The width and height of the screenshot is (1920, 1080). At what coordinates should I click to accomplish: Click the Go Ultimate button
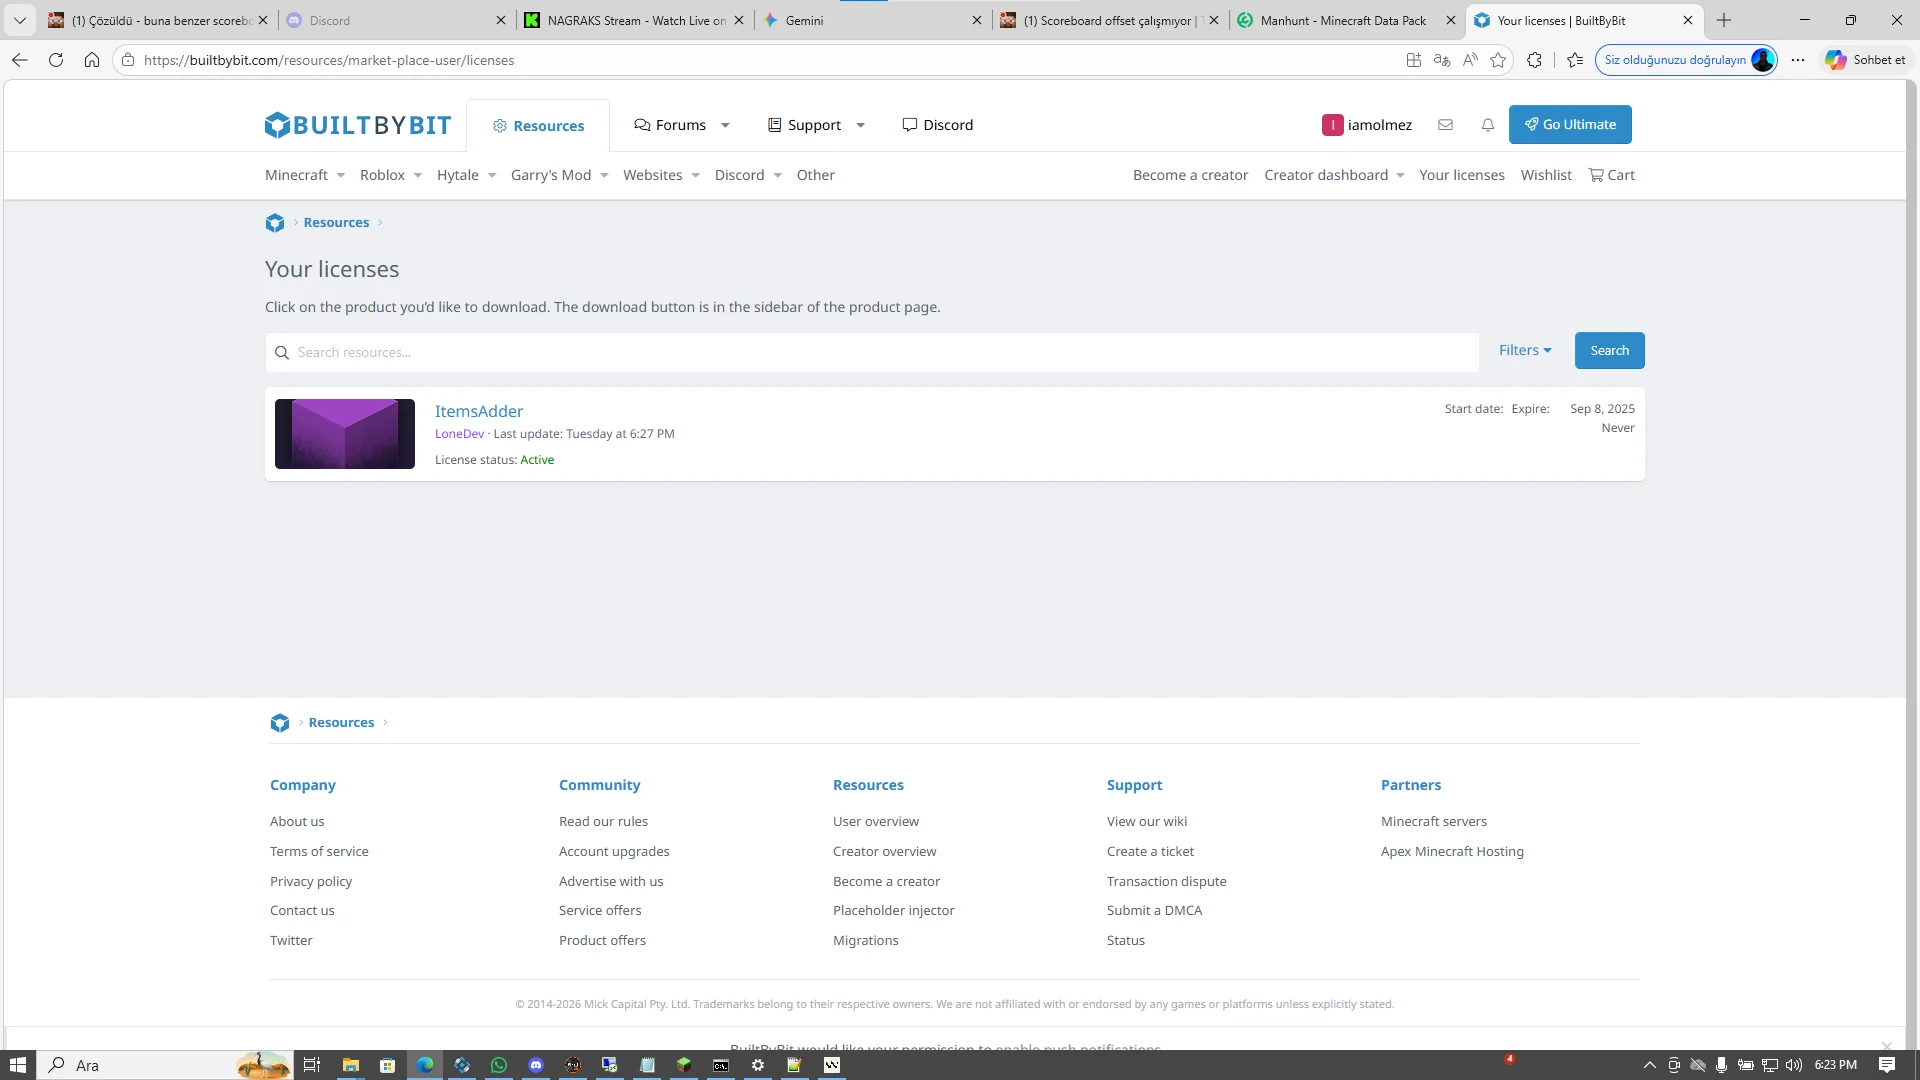coord(1570,125)
